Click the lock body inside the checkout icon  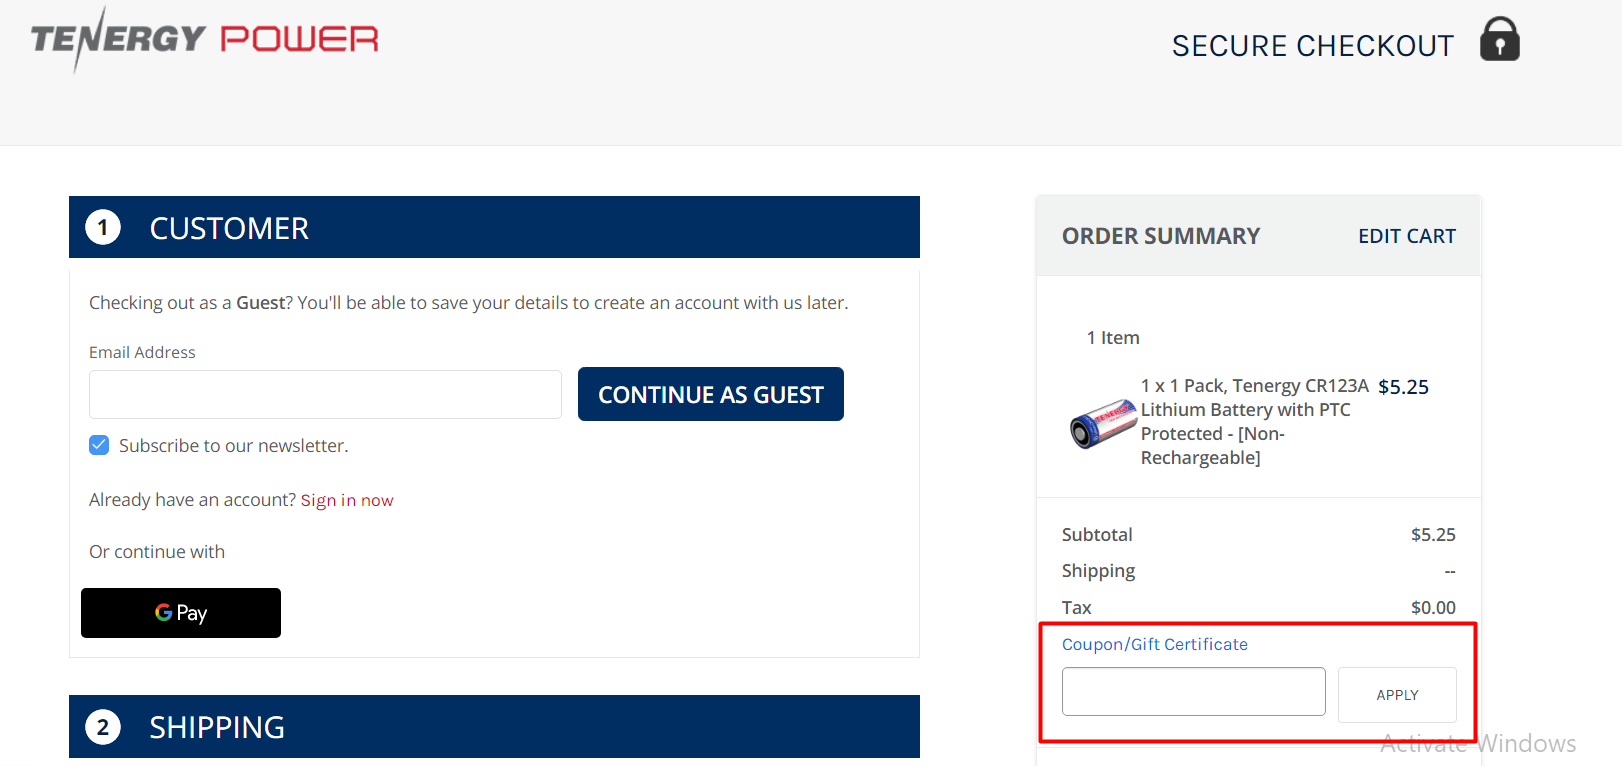tap(1499, 45)
